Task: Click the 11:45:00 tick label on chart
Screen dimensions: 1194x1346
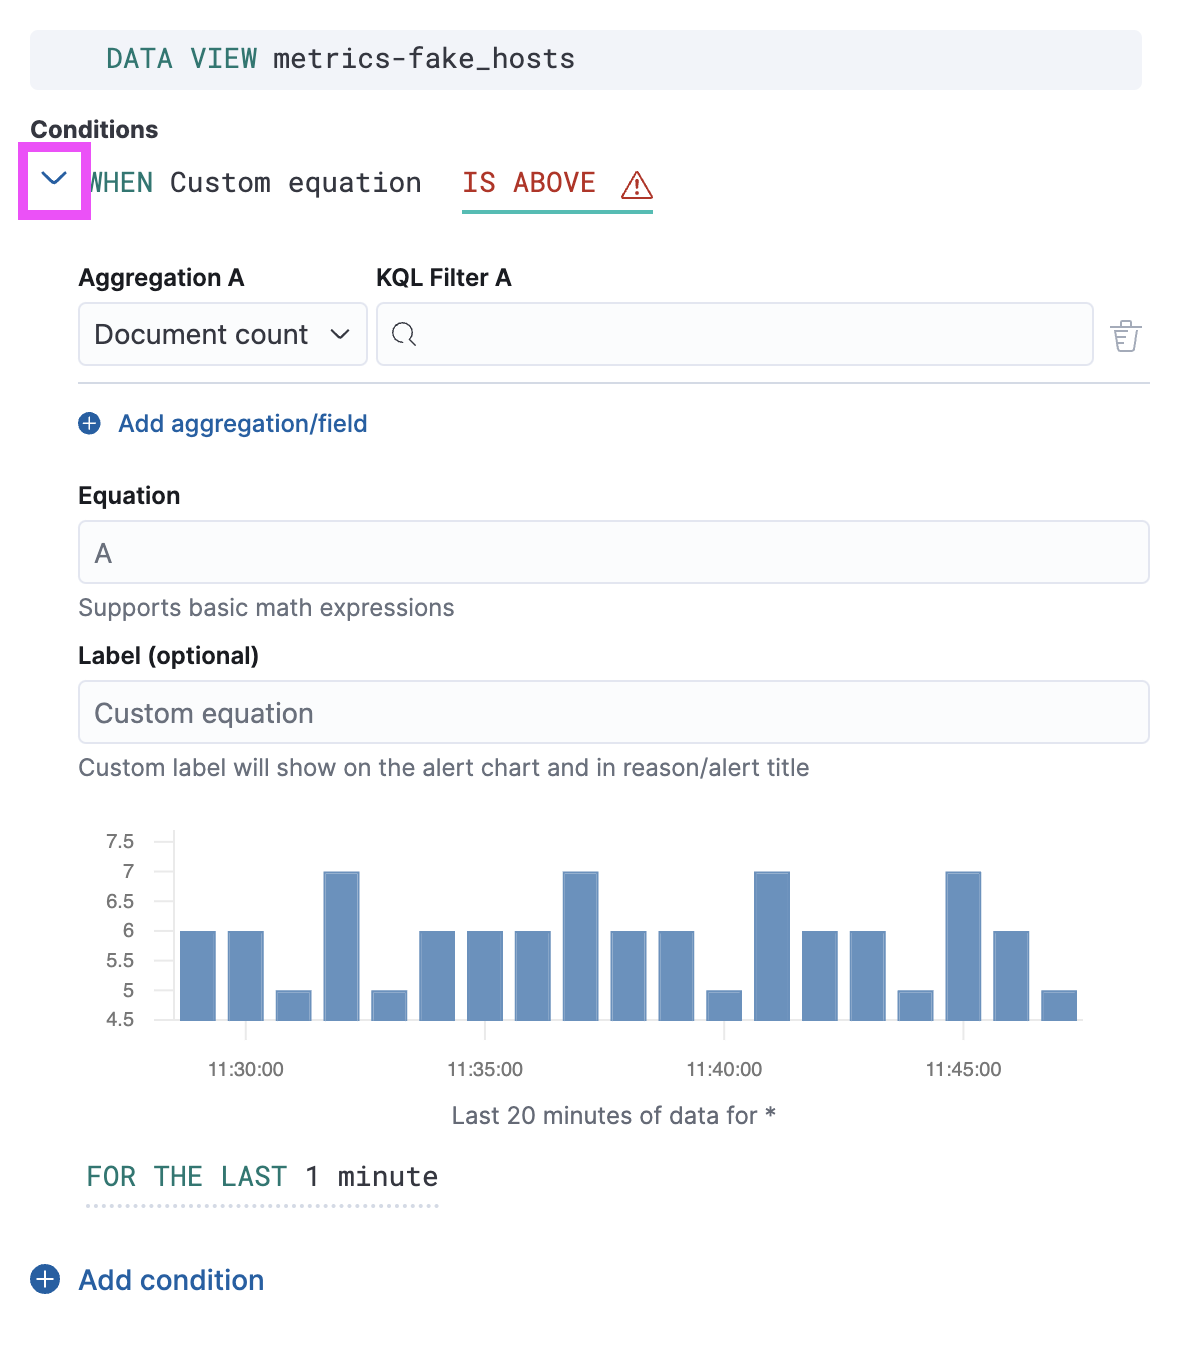Action: click(963, 1069)
